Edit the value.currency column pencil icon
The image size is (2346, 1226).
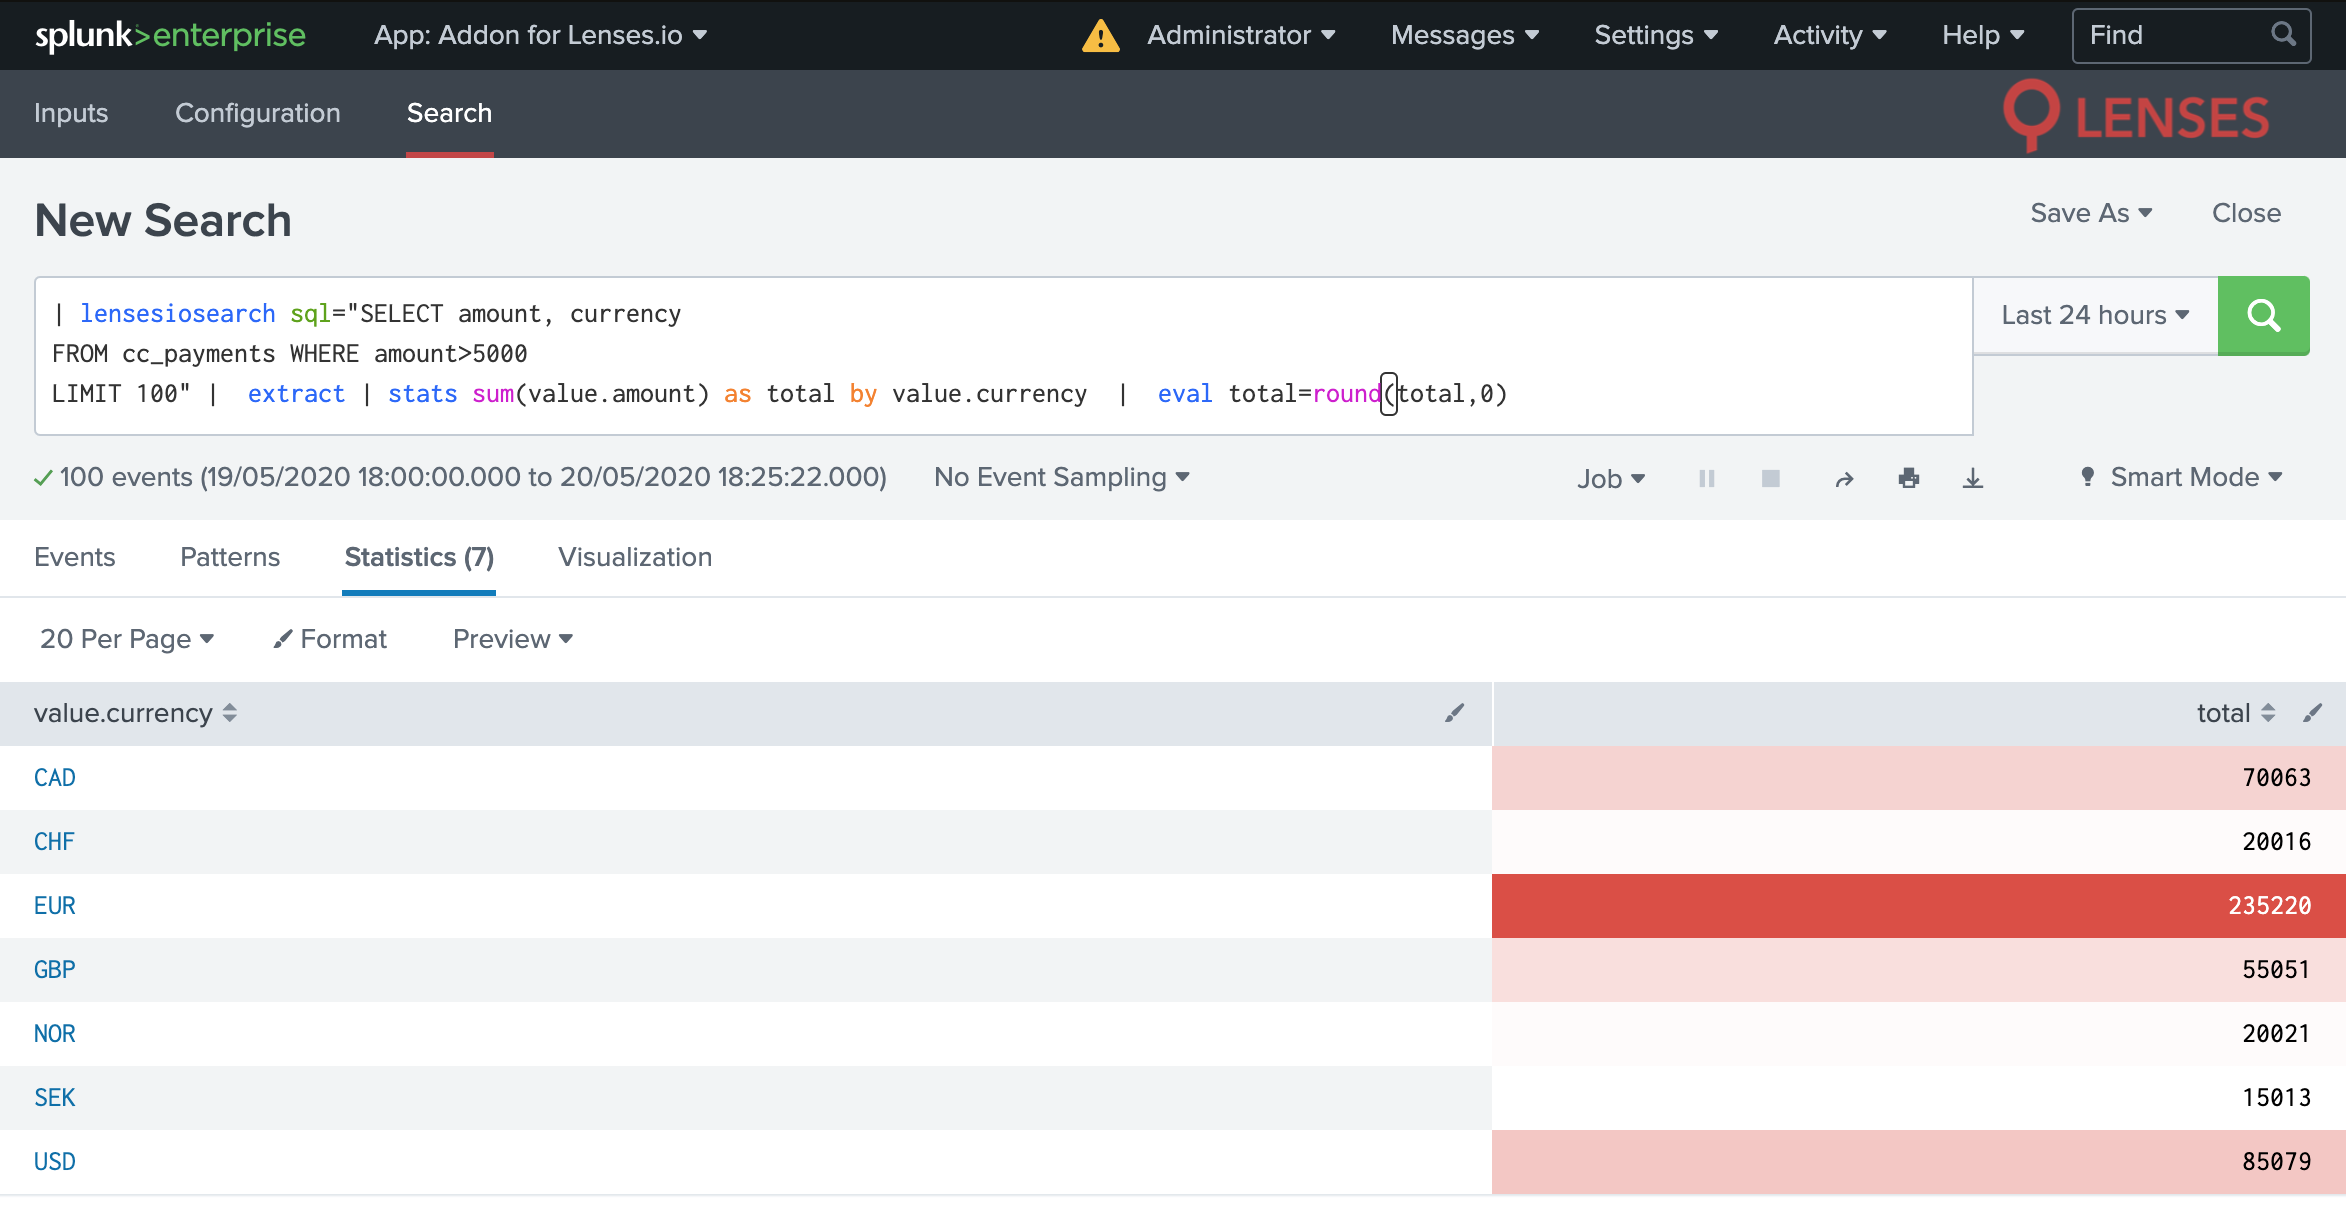click(1454, 713)
